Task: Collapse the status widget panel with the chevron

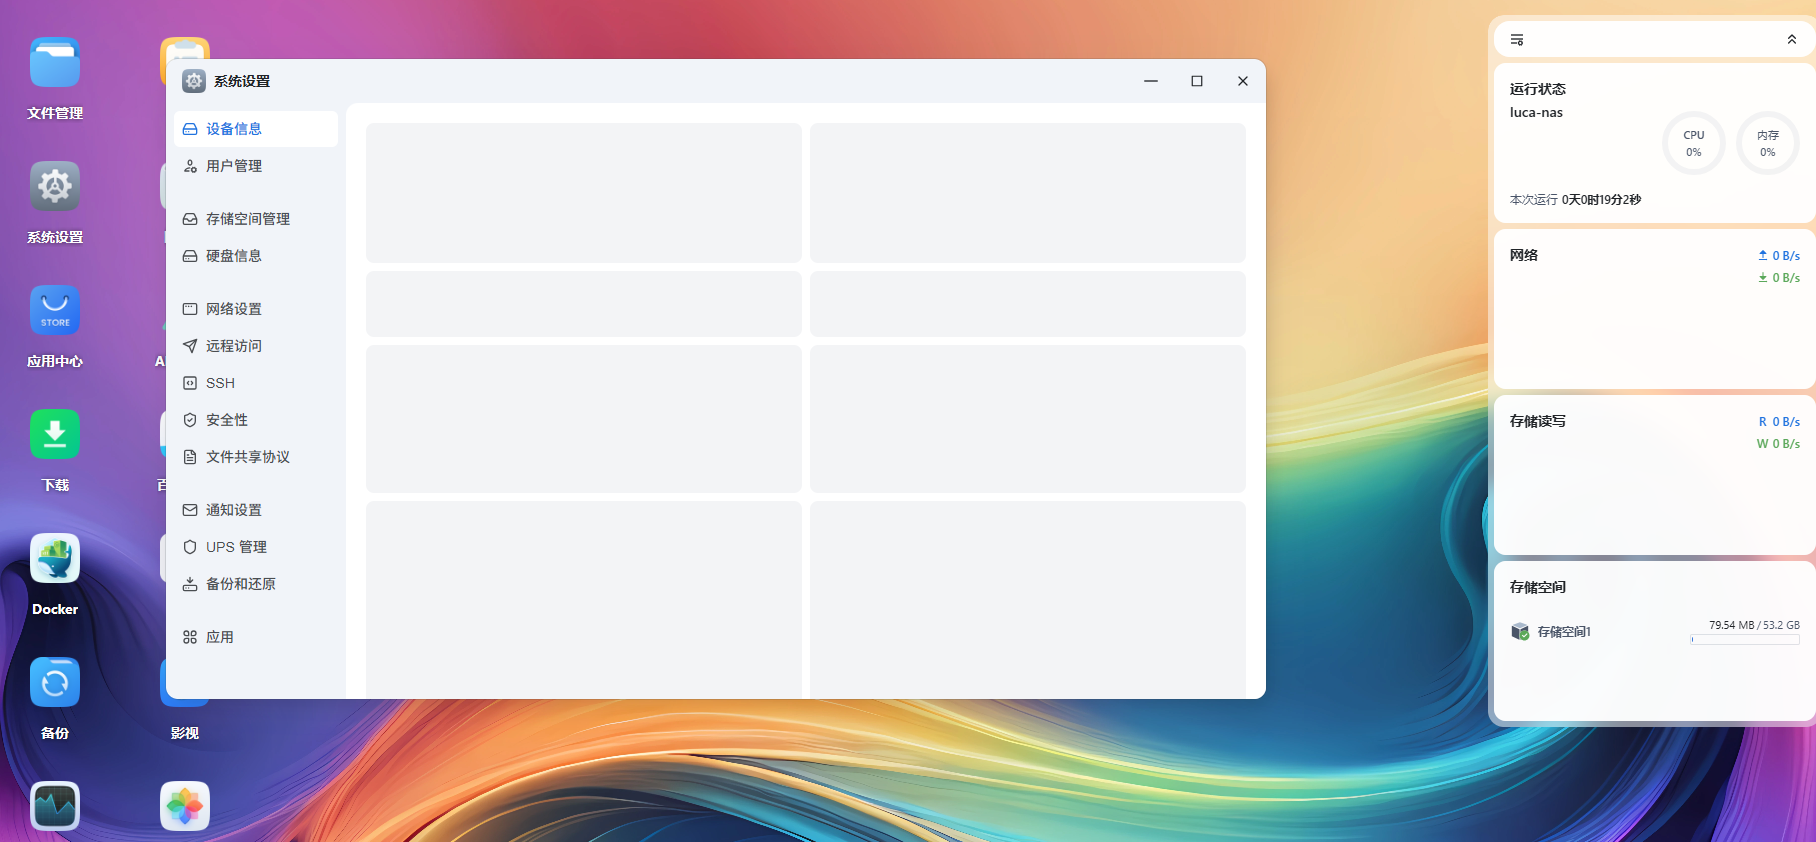Action: 1792,40
